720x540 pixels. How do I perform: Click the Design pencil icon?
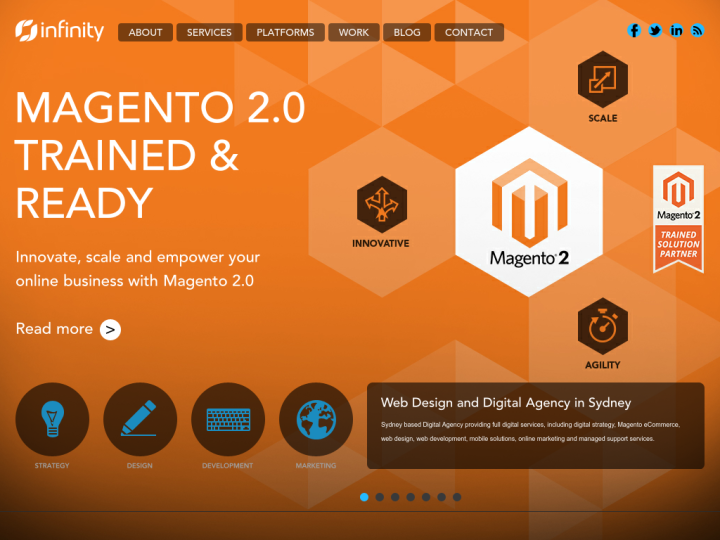tap(140, 419)
